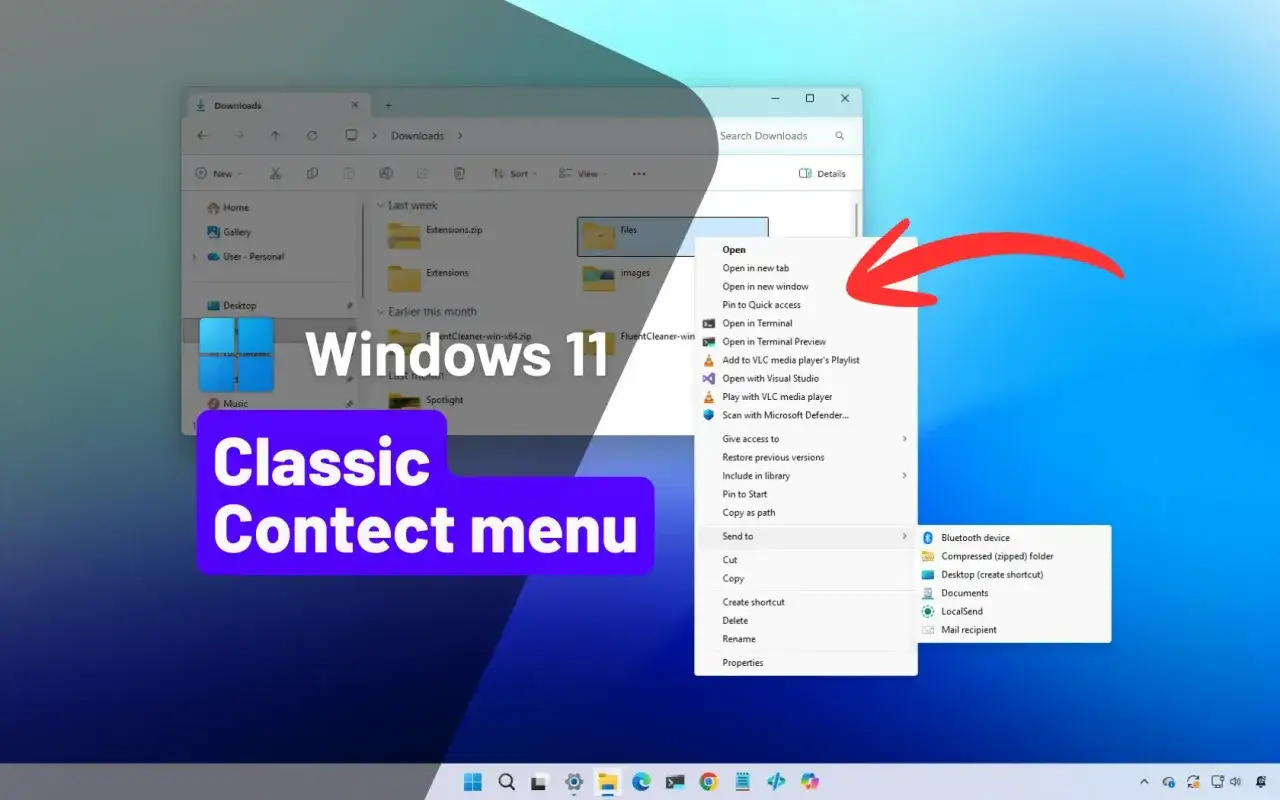Click the Delete trash icon in toolbar

[459, 173]
